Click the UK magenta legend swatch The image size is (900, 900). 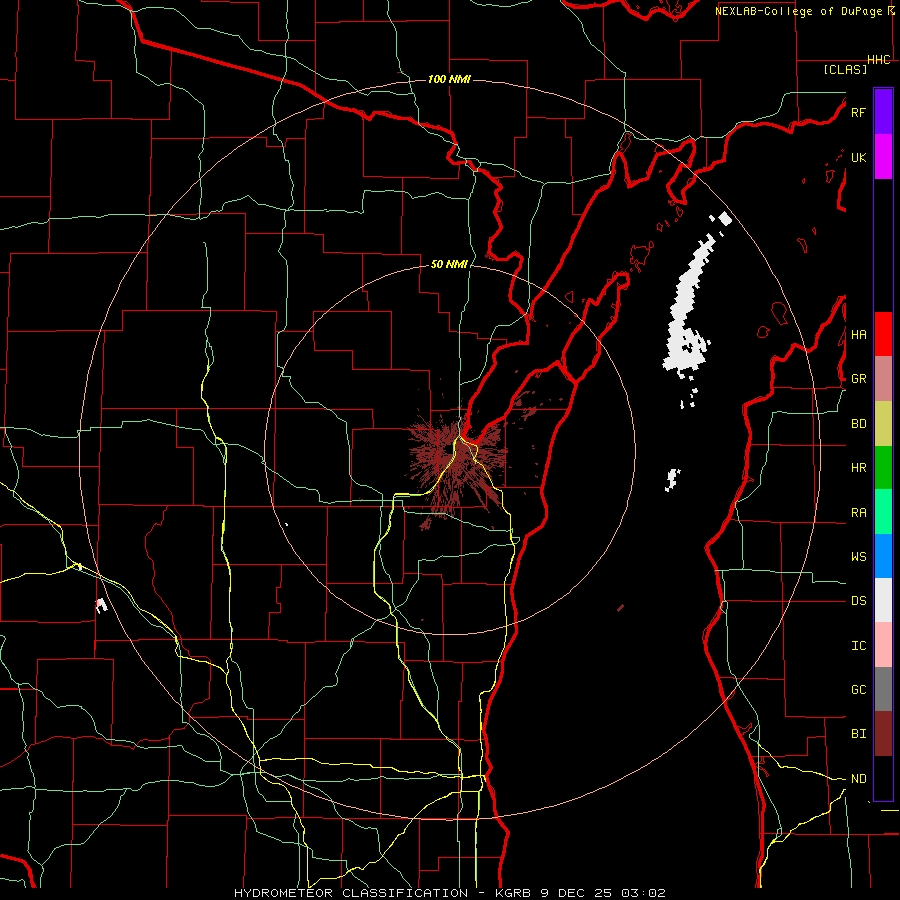click(x=883, y=157)
